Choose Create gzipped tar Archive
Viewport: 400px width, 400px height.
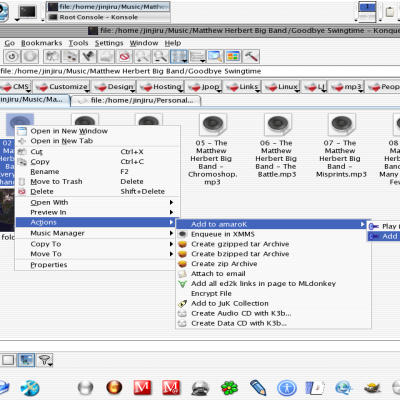[x=273, y=244]
